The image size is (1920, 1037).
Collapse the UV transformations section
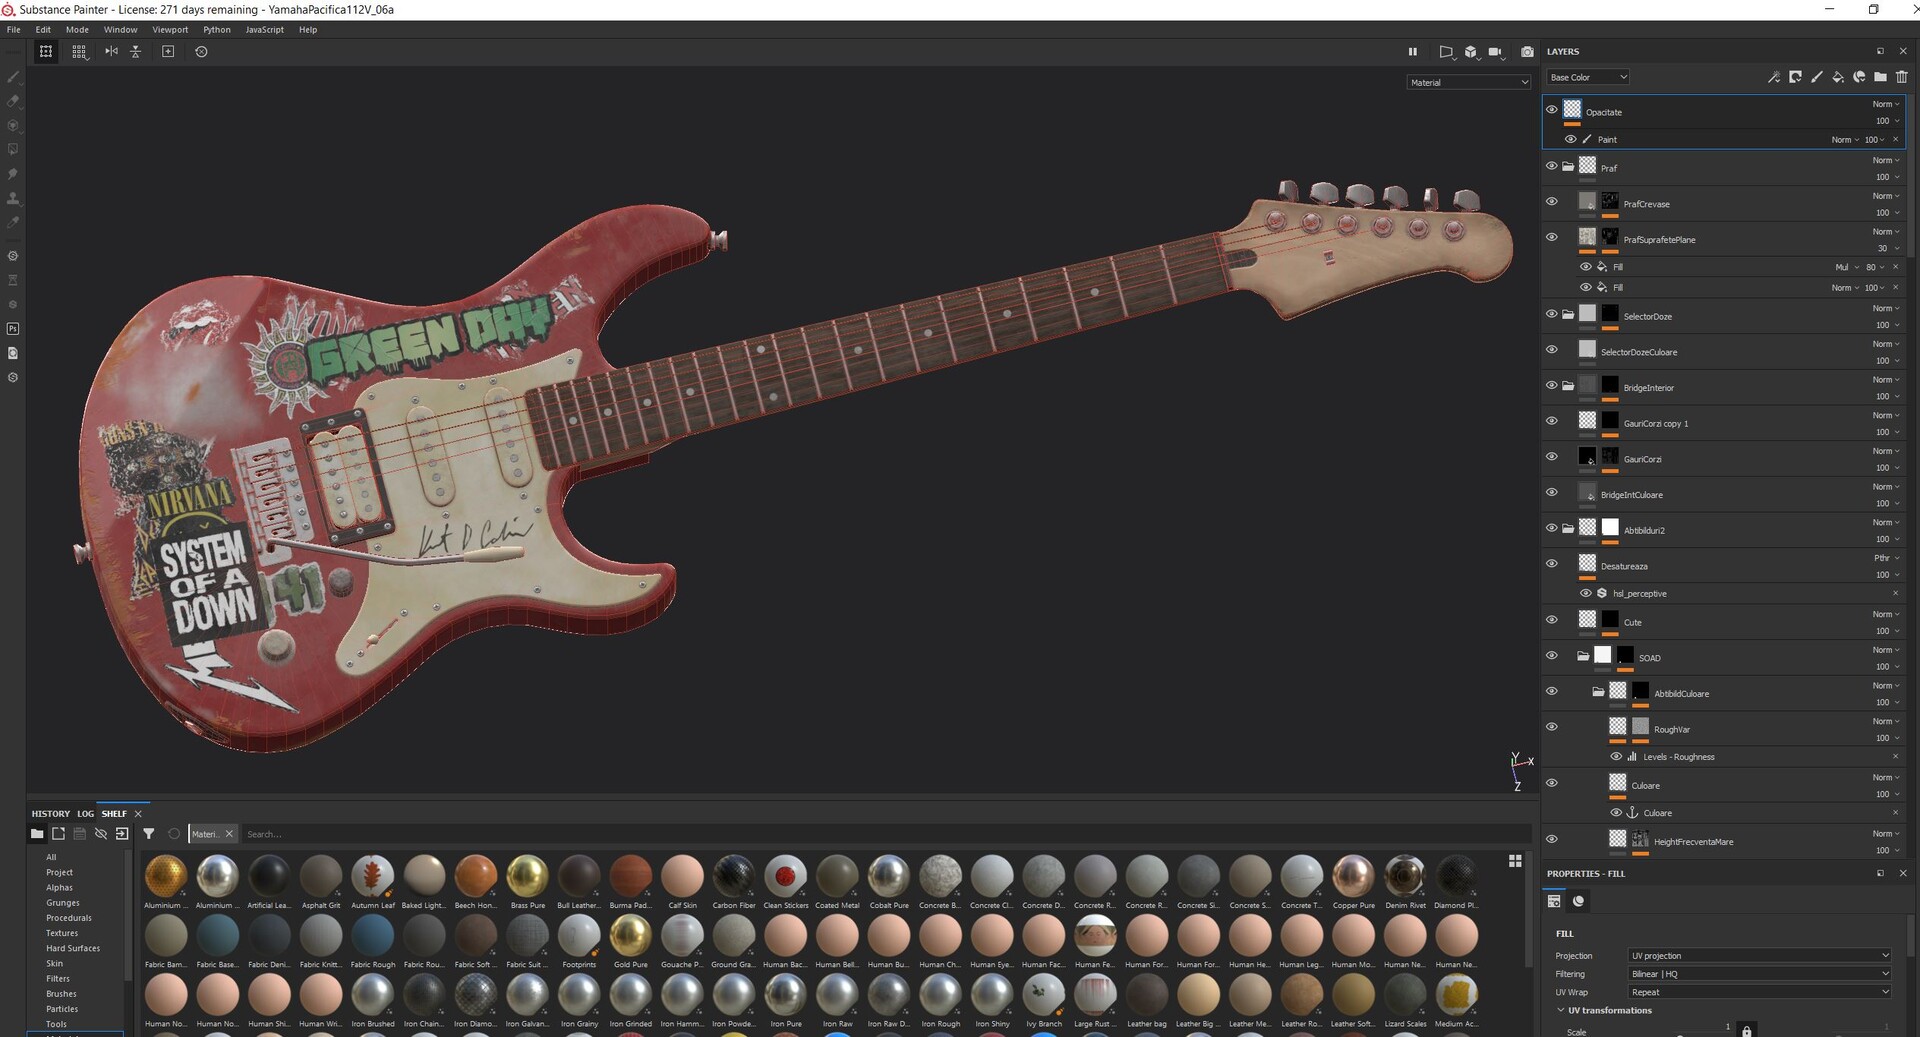[1561, 1010]
